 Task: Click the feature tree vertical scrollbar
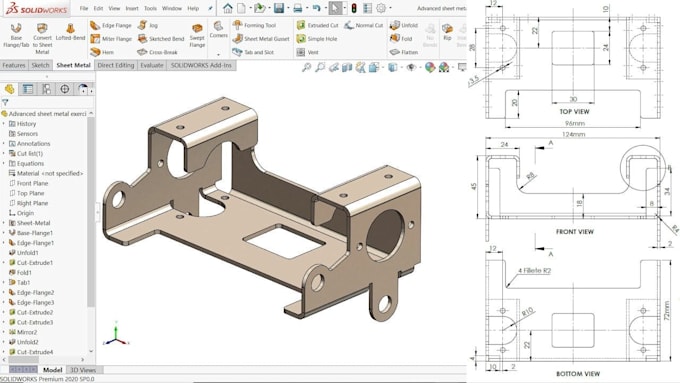pyautogui.click(x=91, y=208)
